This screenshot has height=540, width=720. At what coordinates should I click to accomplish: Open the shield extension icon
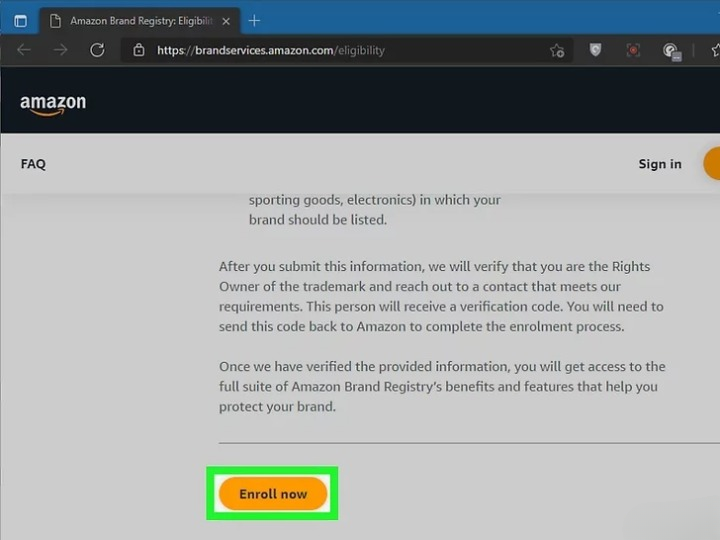595,50
